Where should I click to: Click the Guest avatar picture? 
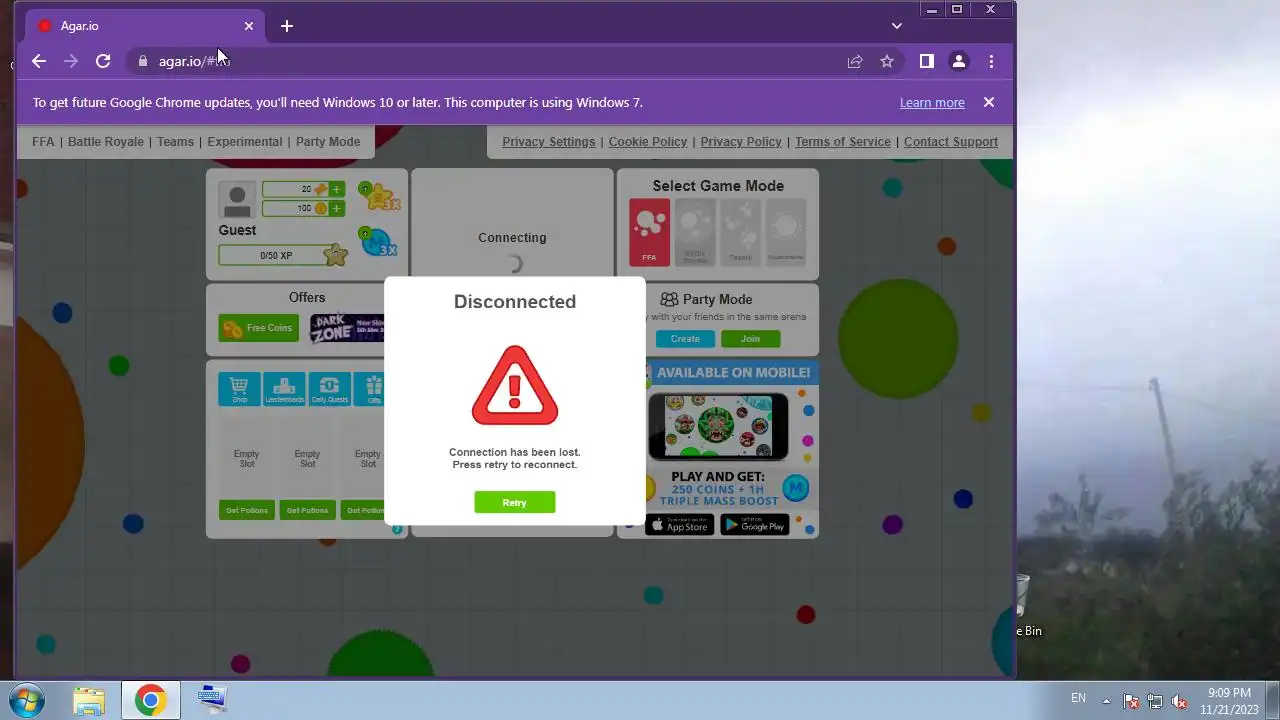pos(237,200)
